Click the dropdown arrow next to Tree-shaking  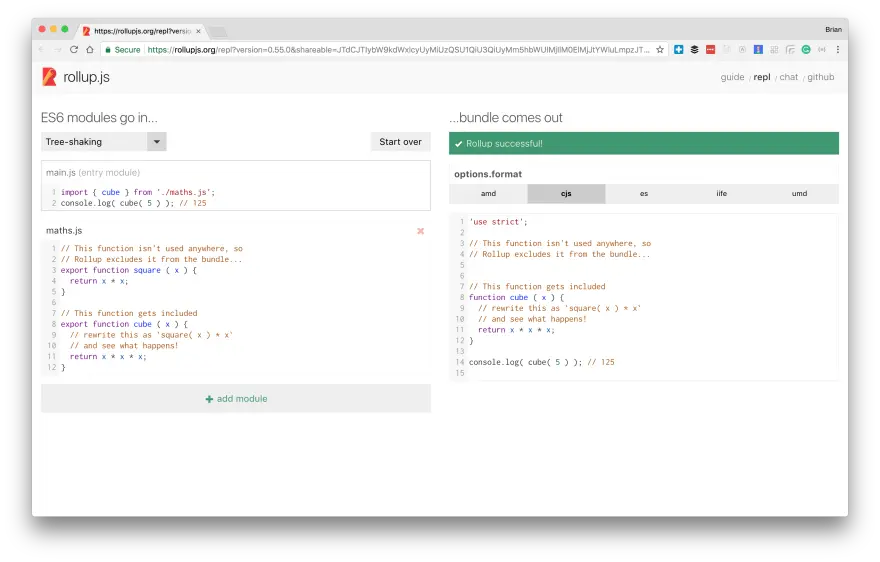coord(157,142)
